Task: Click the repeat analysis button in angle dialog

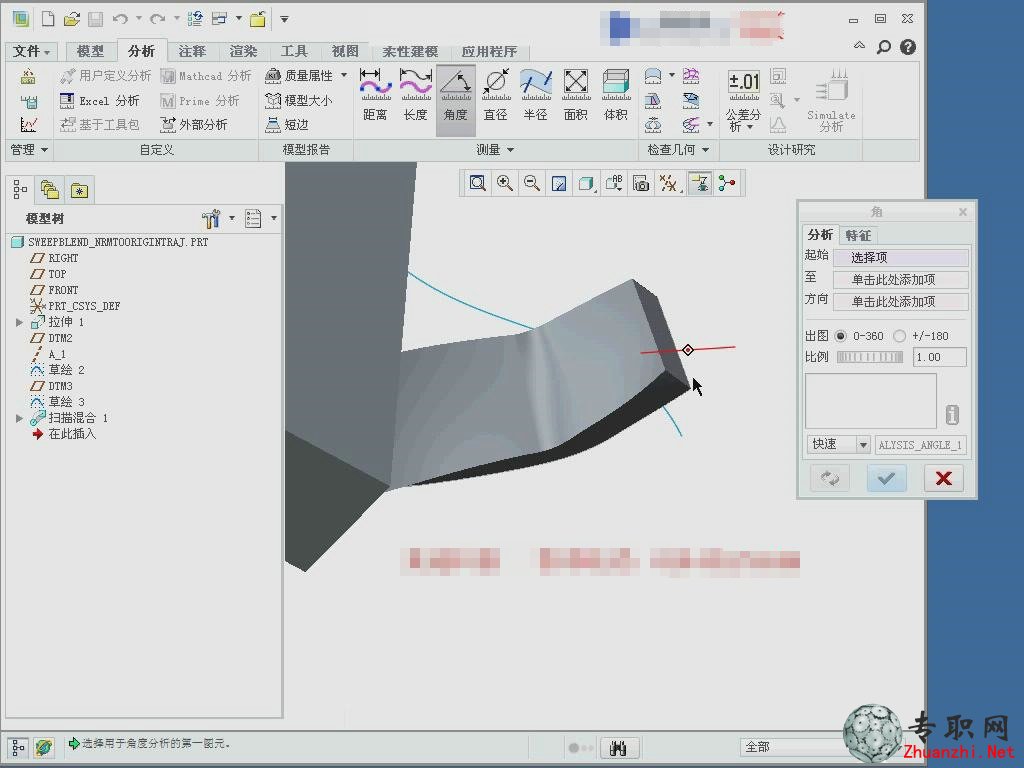Action: [829, 479]
